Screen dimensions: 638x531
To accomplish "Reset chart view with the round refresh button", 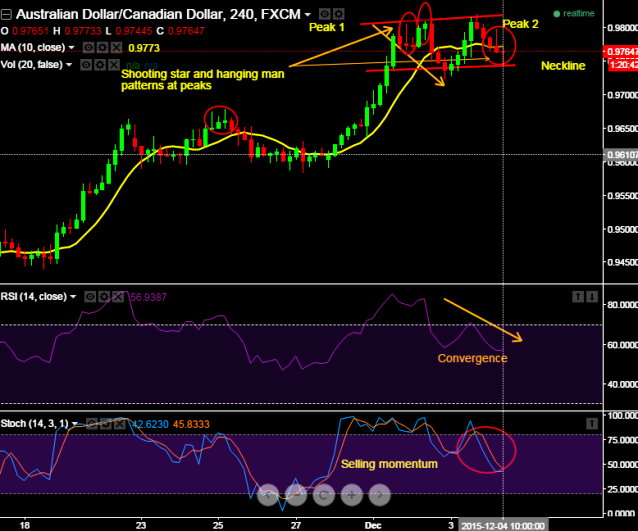I will [324, 495].
